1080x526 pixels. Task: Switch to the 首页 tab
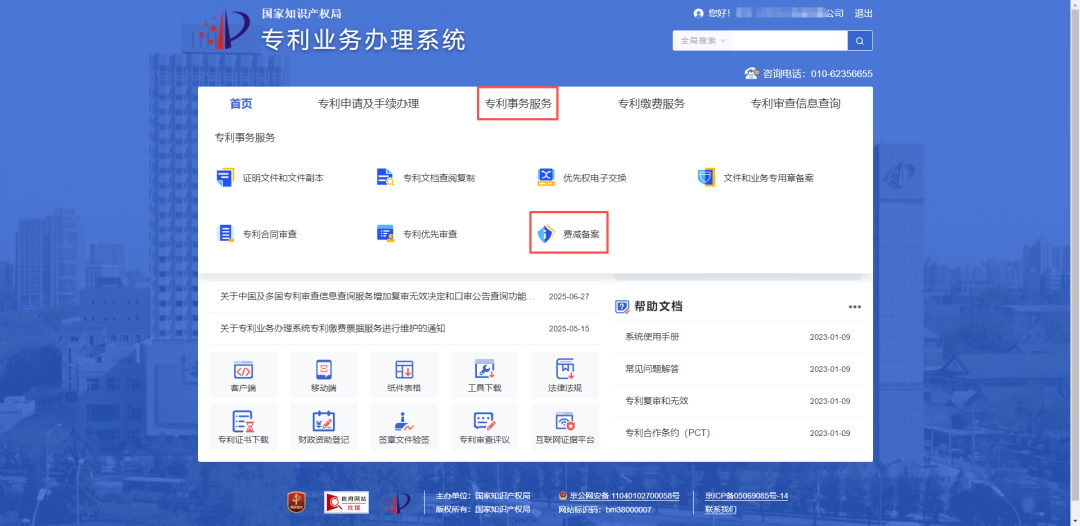241,104
